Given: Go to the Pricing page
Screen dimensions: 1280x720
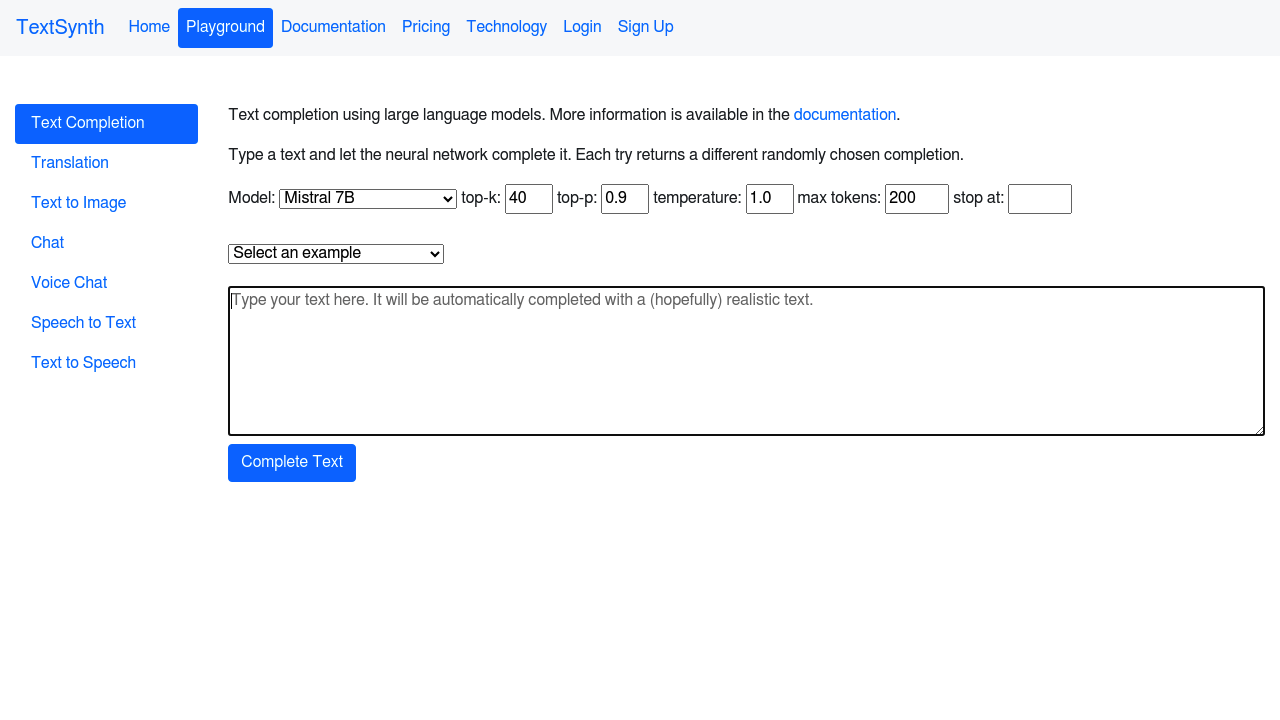Looking at the screenshot, I should click(x=426, y=27).
